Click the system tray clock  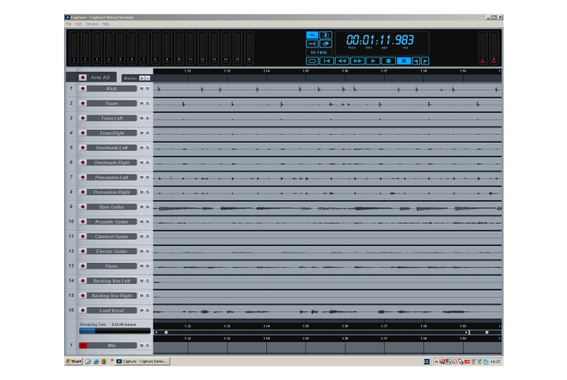pyautogui.click(x=495, y=362)
